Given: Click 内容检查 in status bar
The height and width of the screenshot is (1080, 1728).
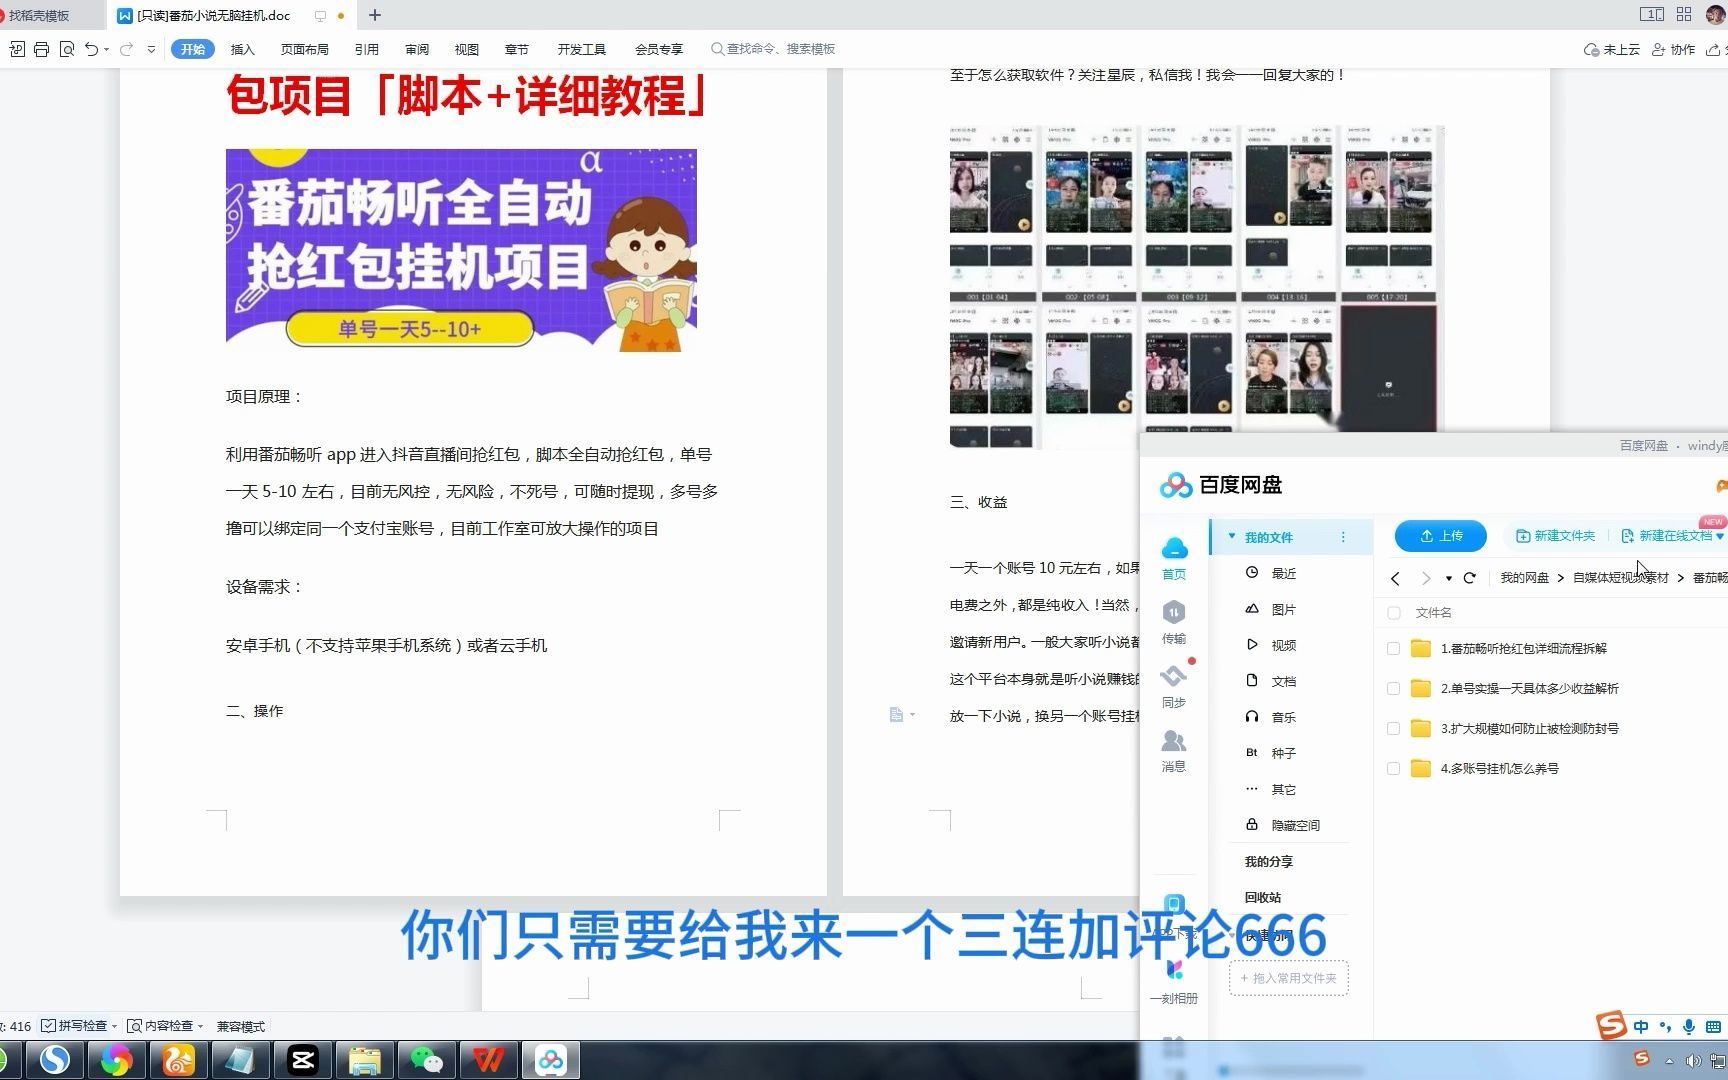Looking at the screenshot, I should 160,1026.
